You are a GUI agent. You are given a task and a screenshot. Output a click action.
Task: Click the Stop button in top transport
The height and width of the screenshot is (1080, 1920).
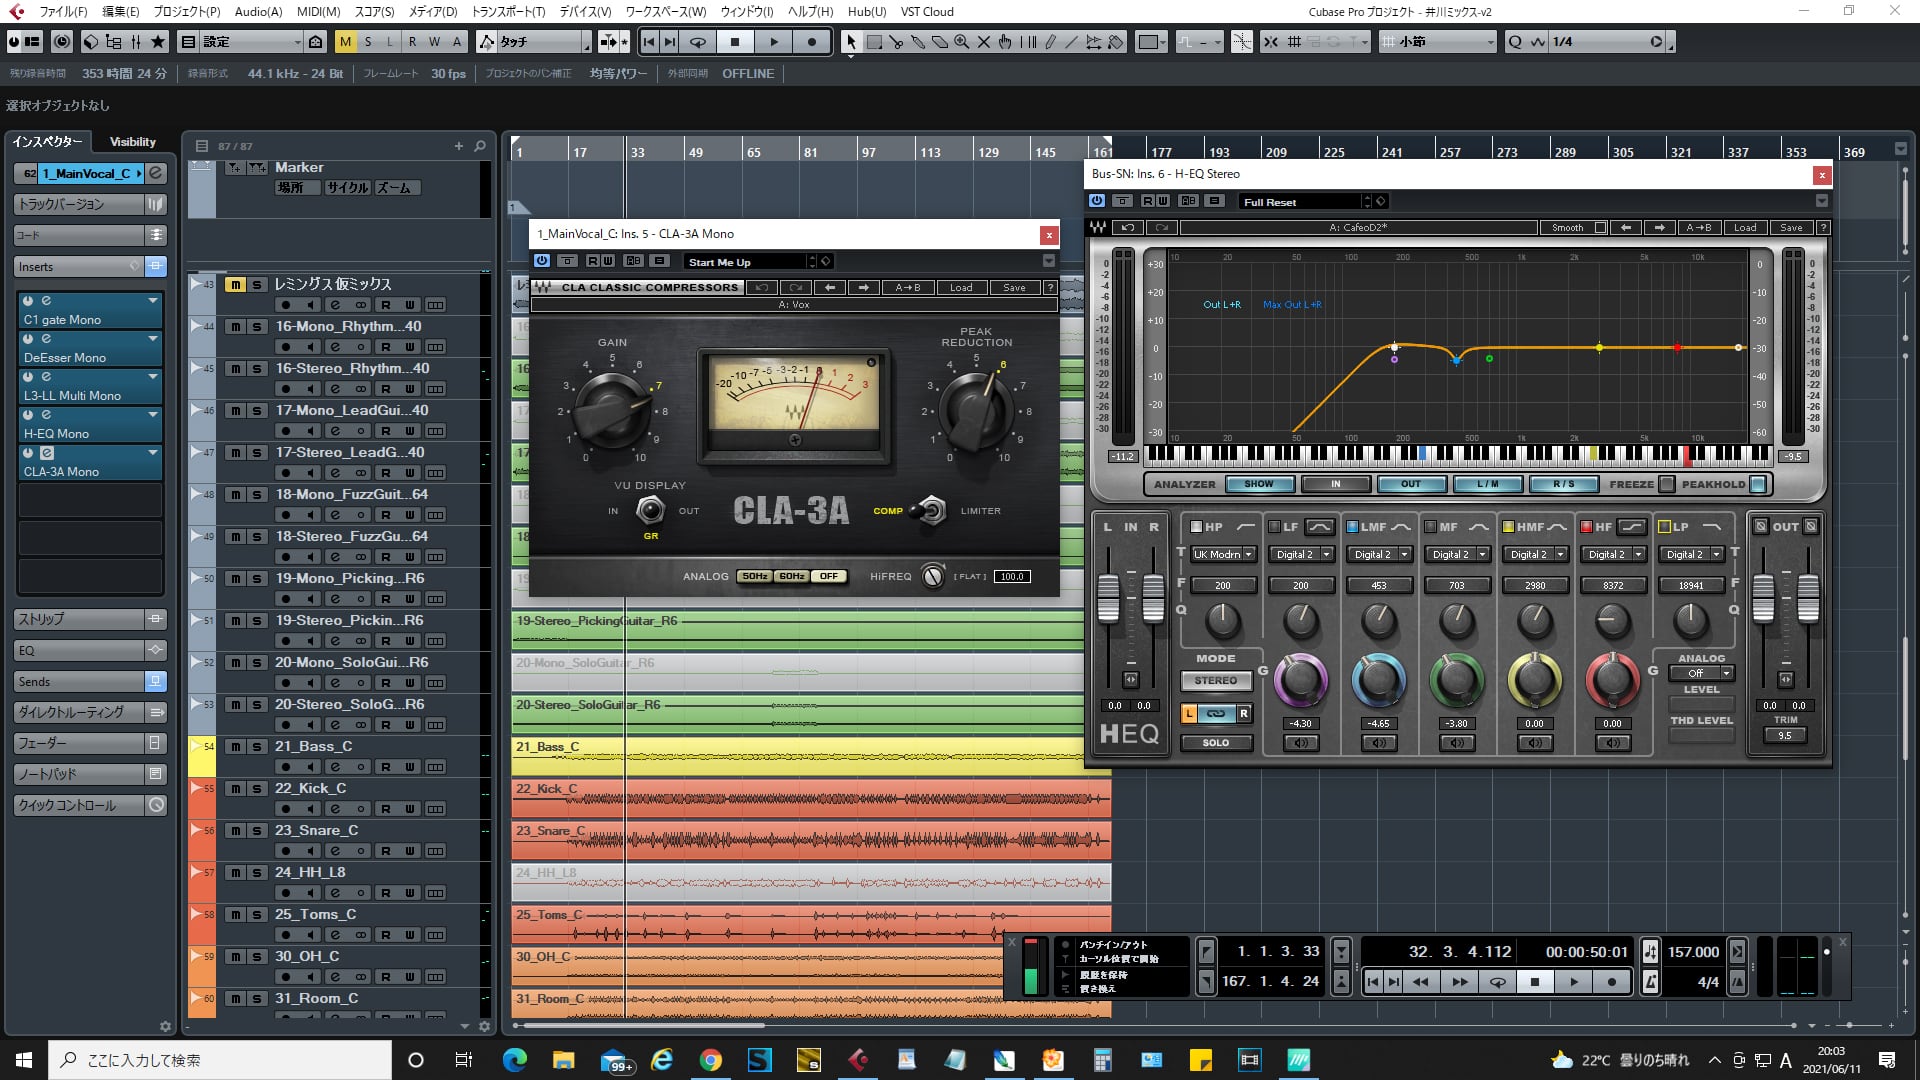pyautogui.click(x=735, y=42)
